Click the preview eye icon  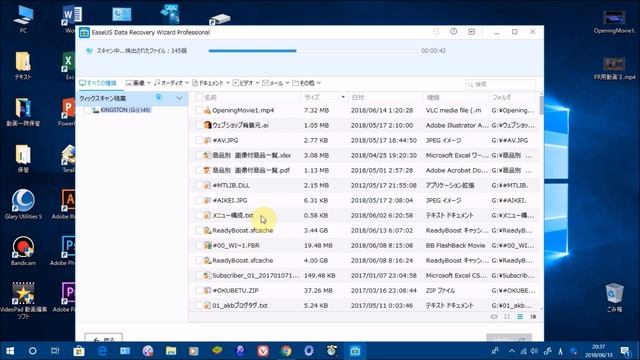[x=494, y=316]
